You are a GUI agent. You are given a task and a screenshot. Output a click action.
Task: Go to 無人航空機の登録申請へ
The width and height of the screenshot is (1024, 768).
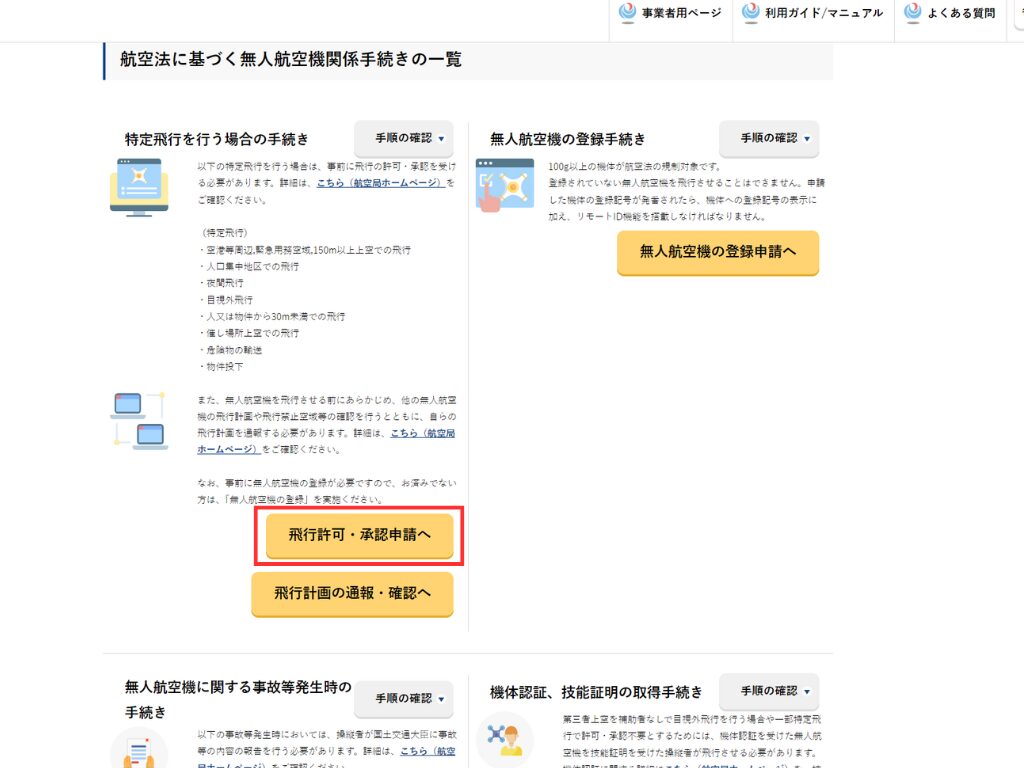coord(718,252)
